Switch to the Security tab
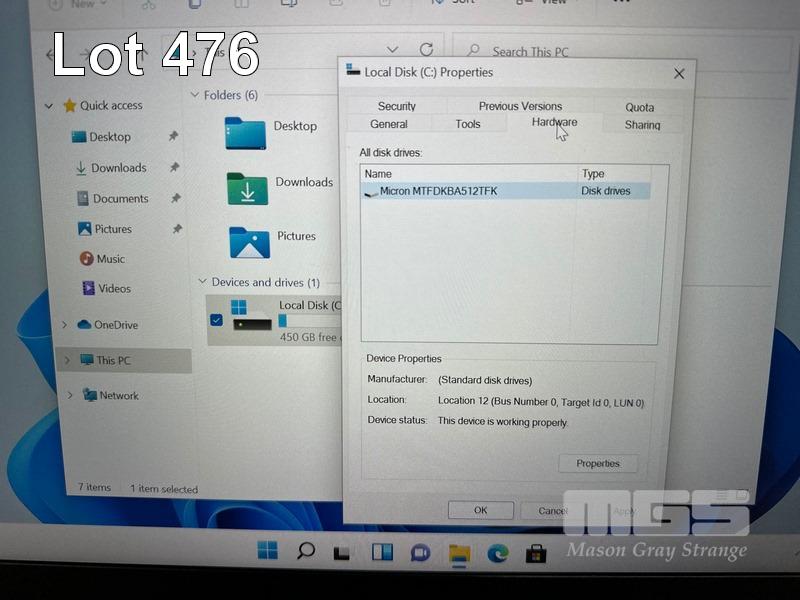 pyautogui.click(x=396, y=106)
